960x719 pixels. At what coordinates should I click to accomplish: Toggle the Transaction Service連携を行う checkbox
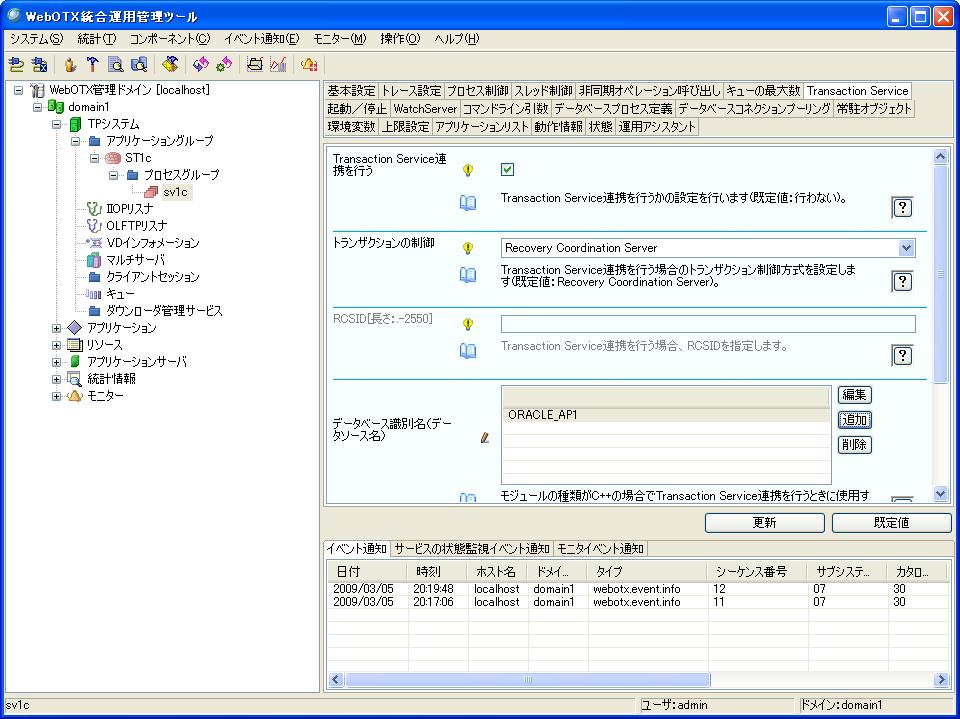pyautogui.click(x=507, y=170)
